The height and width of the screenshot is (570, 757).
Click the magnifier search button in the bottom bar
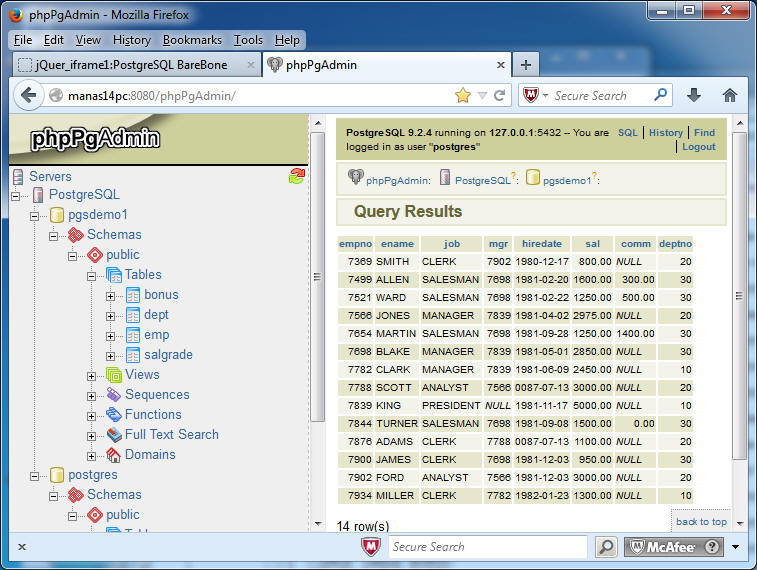coord(606,547)
